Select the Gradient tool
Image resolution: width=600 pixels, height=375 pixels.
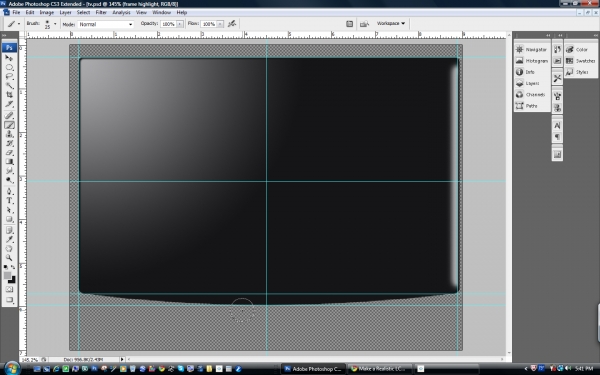pyautogui.click(x=9, y=161)
